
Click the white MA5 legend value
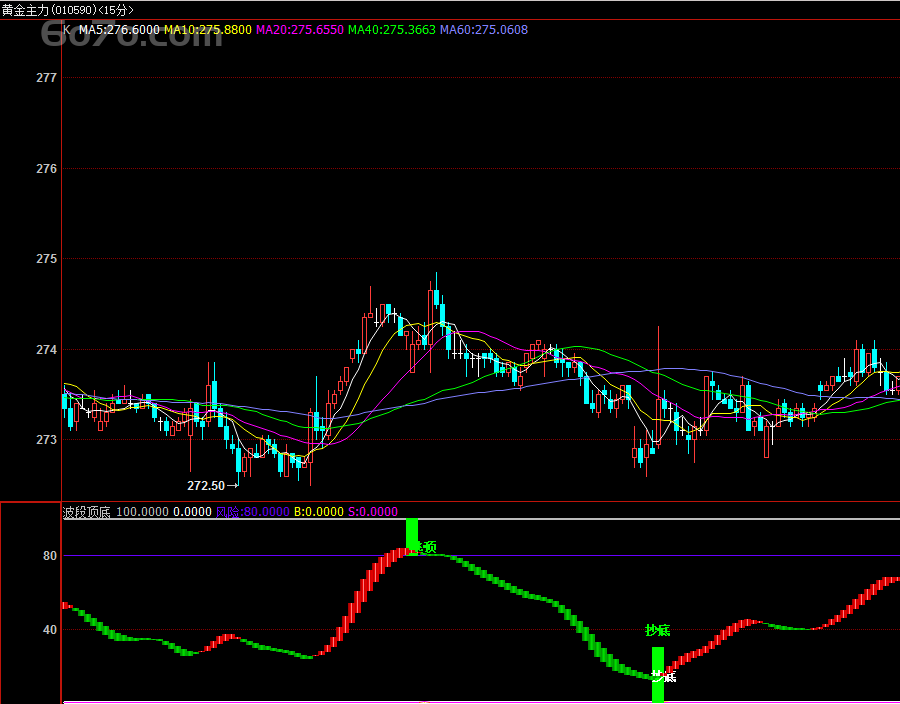click(119, 30)
